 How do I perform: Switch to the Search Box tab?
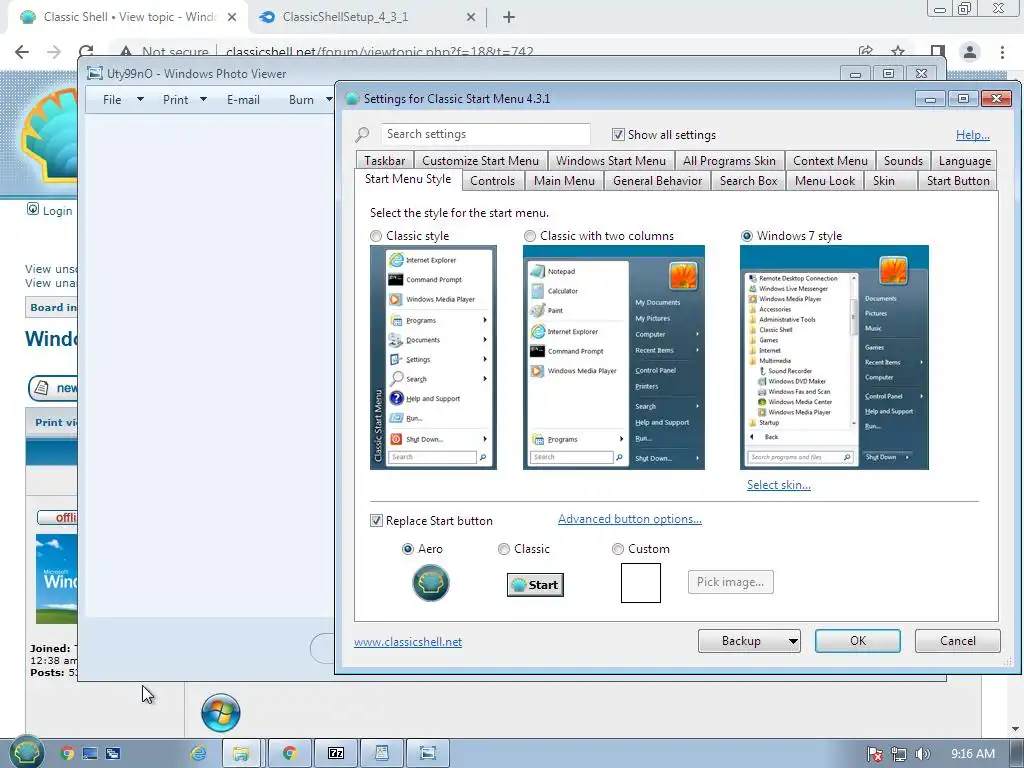click(748, 181)
